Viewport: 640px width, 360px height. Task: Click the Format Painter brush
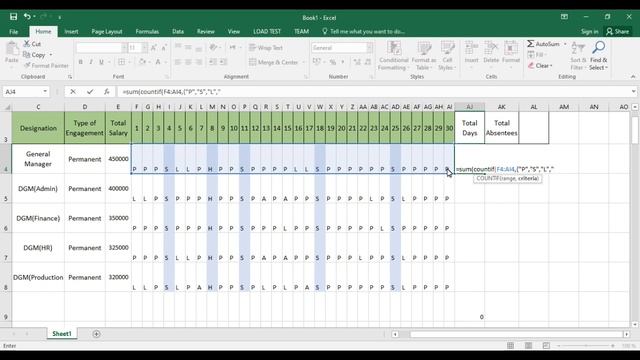pos(27,65)
